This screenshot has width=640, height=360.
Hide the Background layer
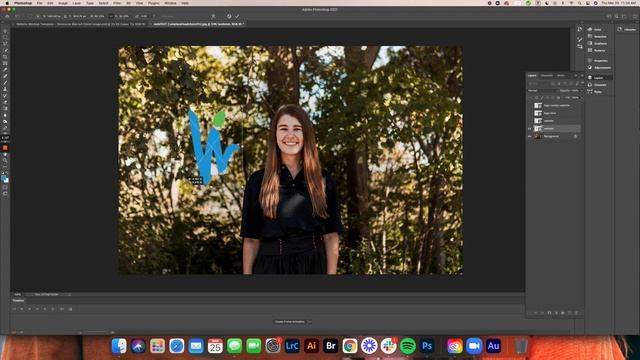(x=530, y=136)
